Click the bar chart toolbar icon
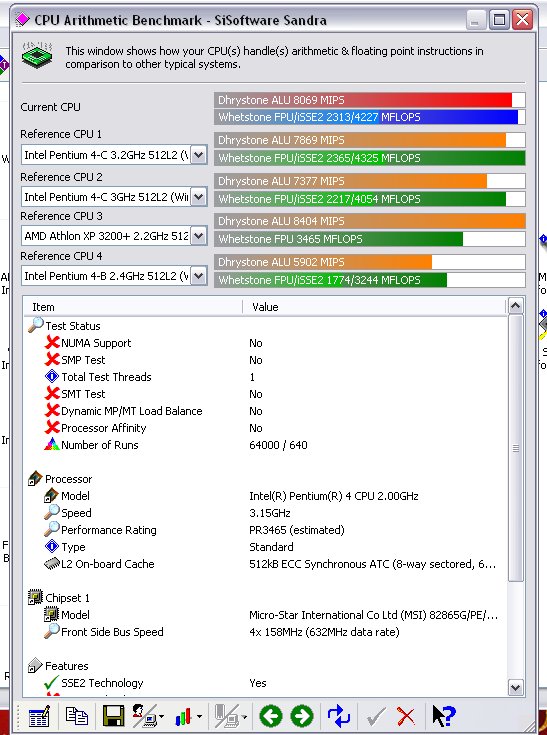Image resolution: width=547 pixels, height=735 pixels. click(183, 716)
